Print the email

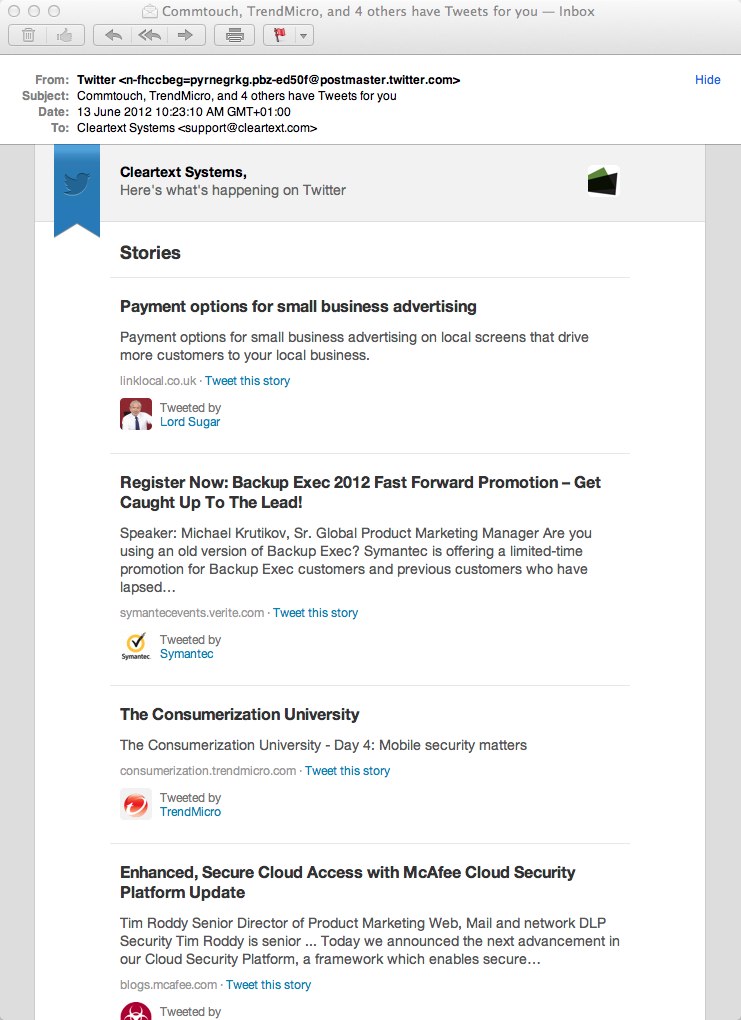click(x=235, y=36)
